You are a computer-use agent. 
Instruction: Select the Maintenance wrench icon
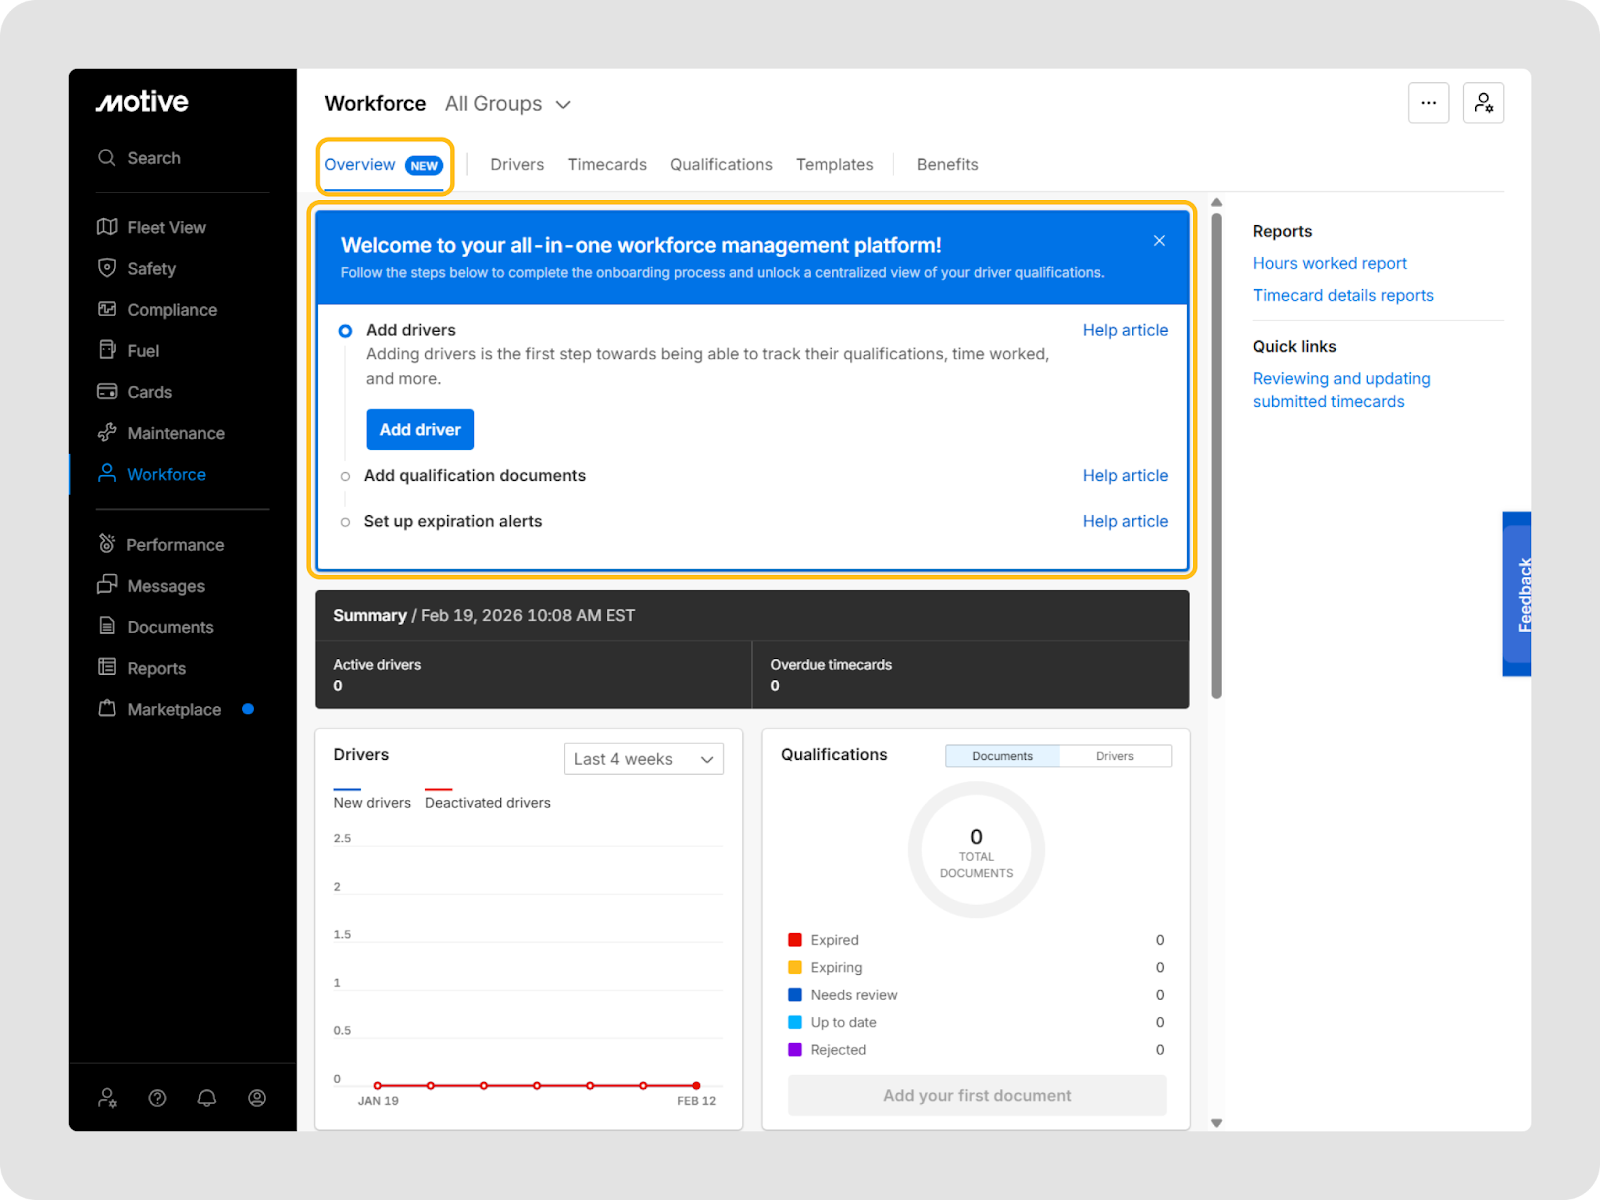click(107, 432)
